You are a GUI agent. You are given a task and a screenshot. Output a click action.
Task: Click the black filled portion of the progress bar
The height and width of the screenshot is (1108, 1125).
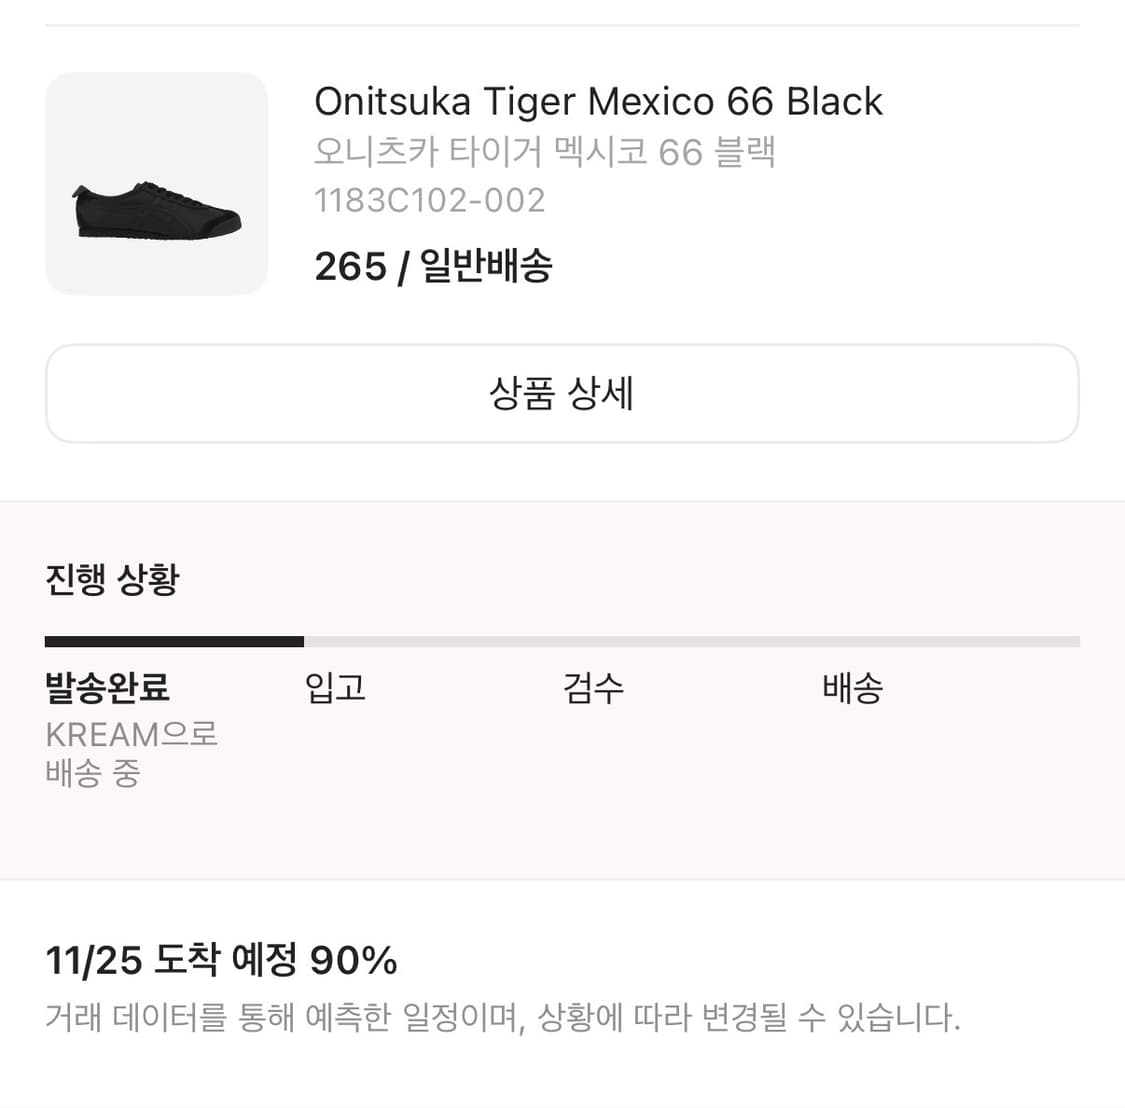coord(175,640)
